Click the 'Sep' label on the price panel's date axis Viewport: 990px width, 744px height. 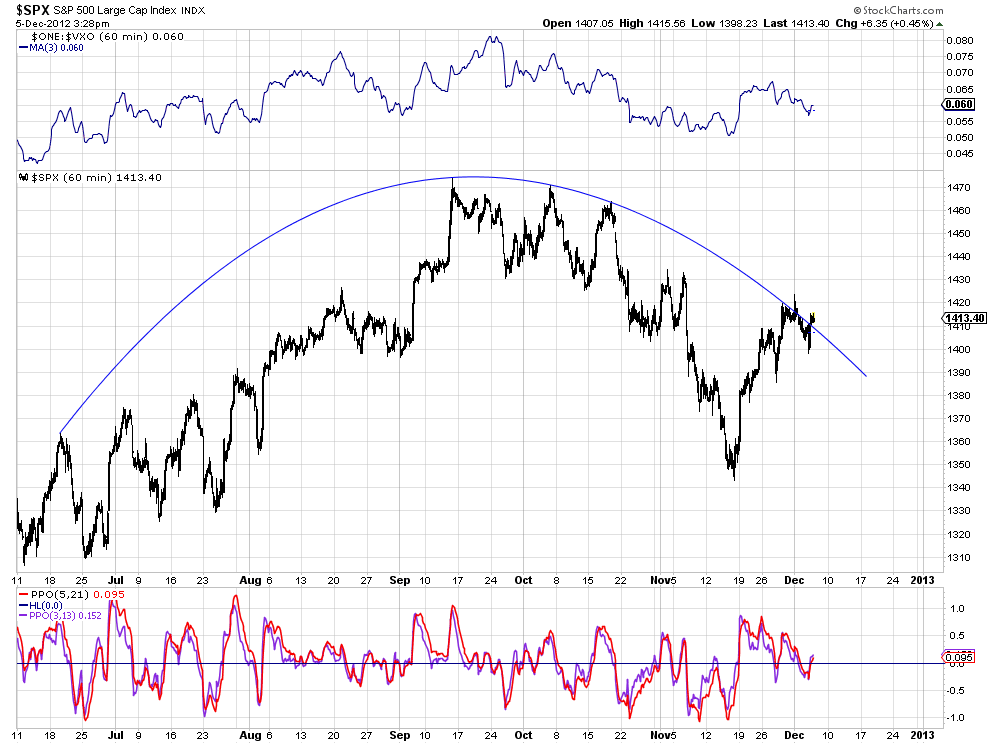click(400, 580)
